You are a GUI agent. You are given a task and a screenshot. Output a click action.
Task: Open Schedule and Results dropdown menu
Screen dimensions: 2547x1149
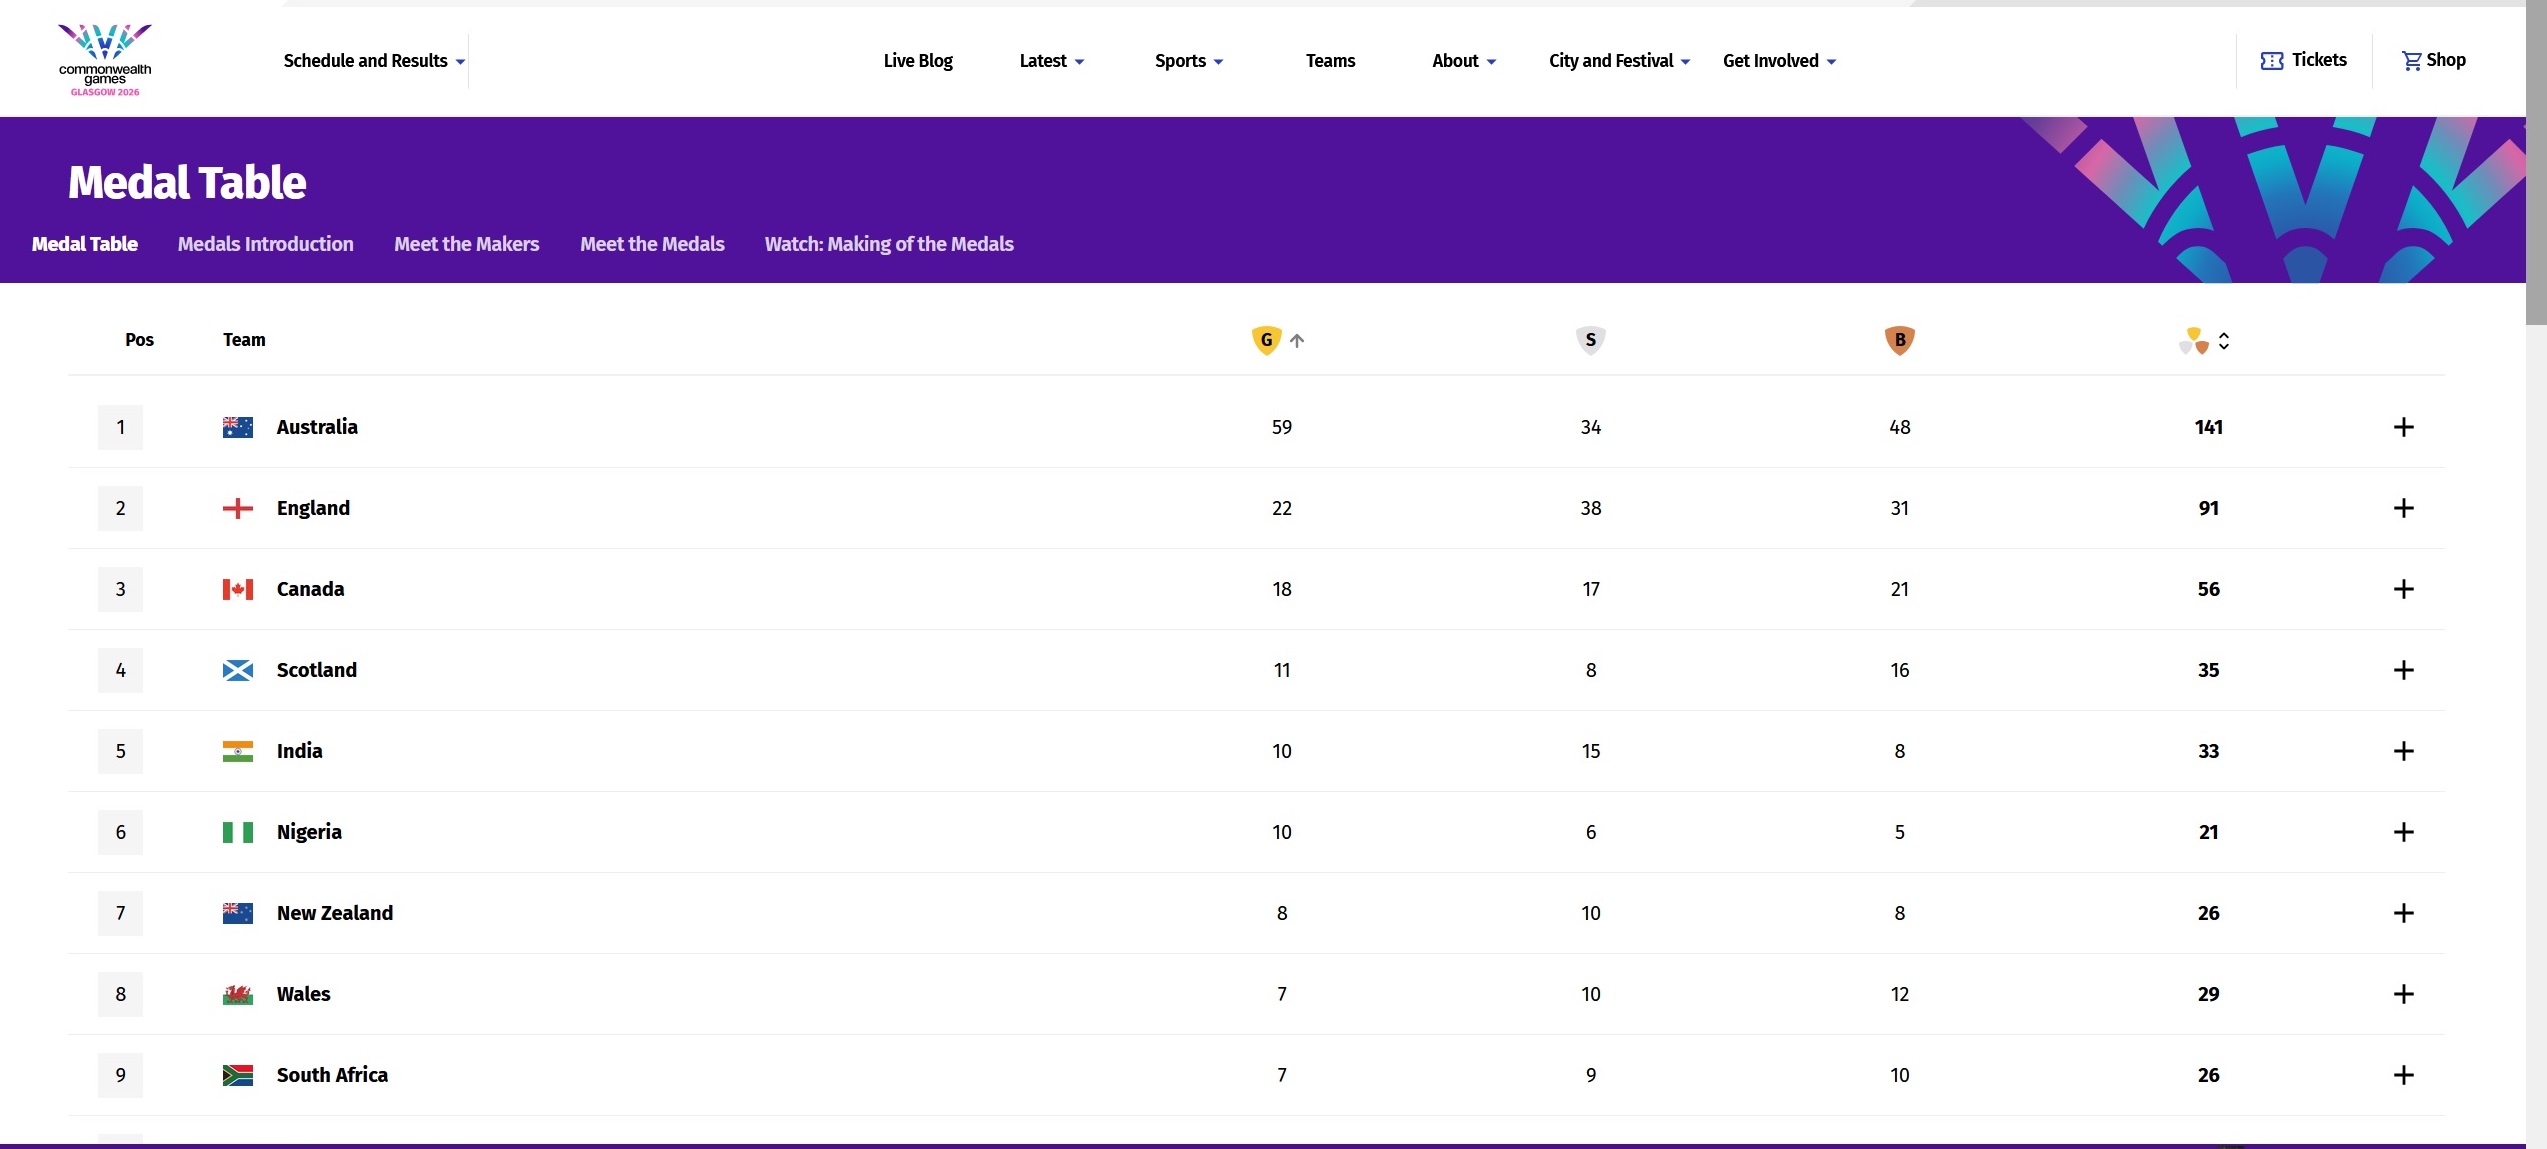pyautogui.click(x=374, y=61)
